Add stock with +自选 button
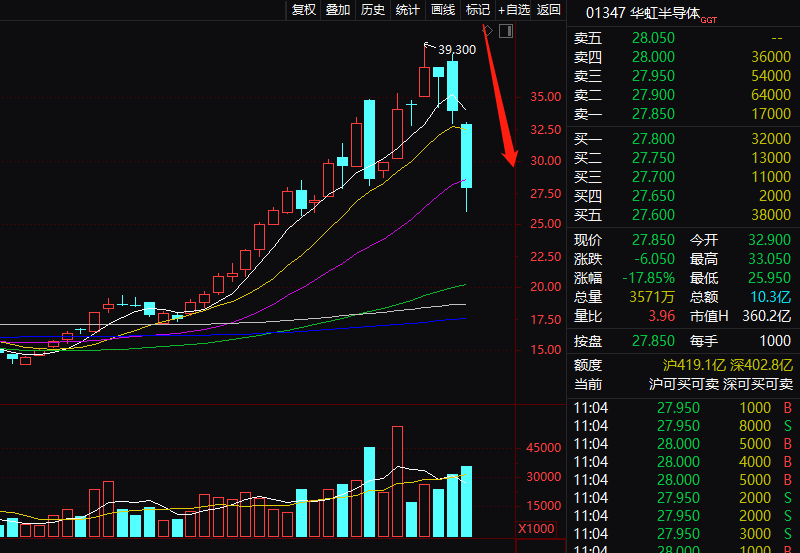 coord(514,10)
